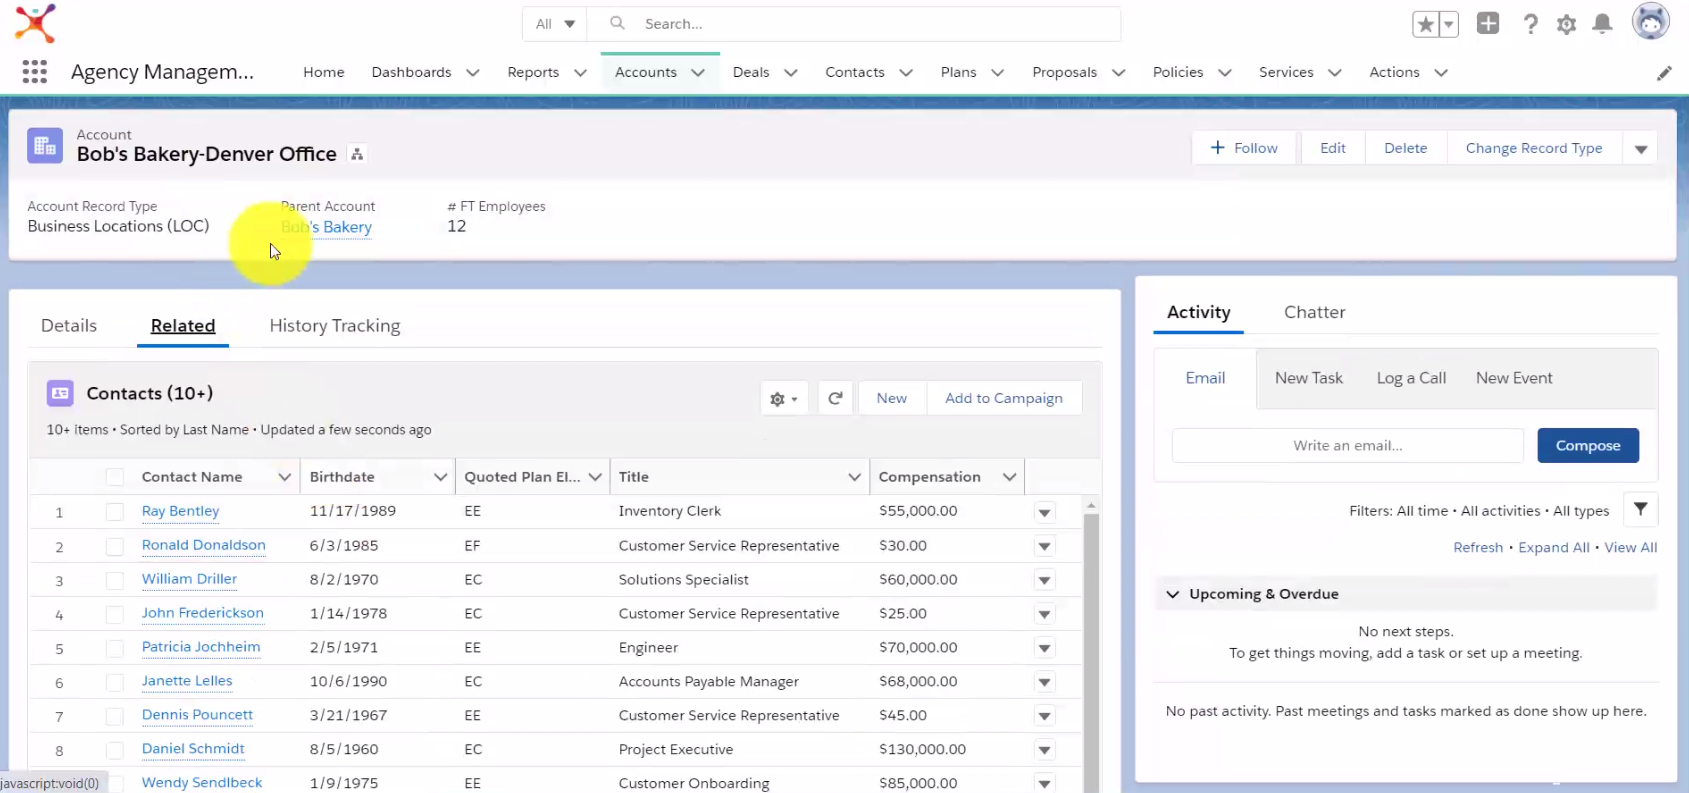
Task: Go to the Home nav item
Action: click(324, 72)
